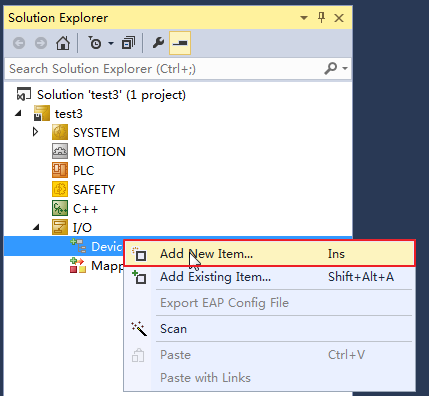Click the Forward navigation arrow icon

(x=41, y=43)
